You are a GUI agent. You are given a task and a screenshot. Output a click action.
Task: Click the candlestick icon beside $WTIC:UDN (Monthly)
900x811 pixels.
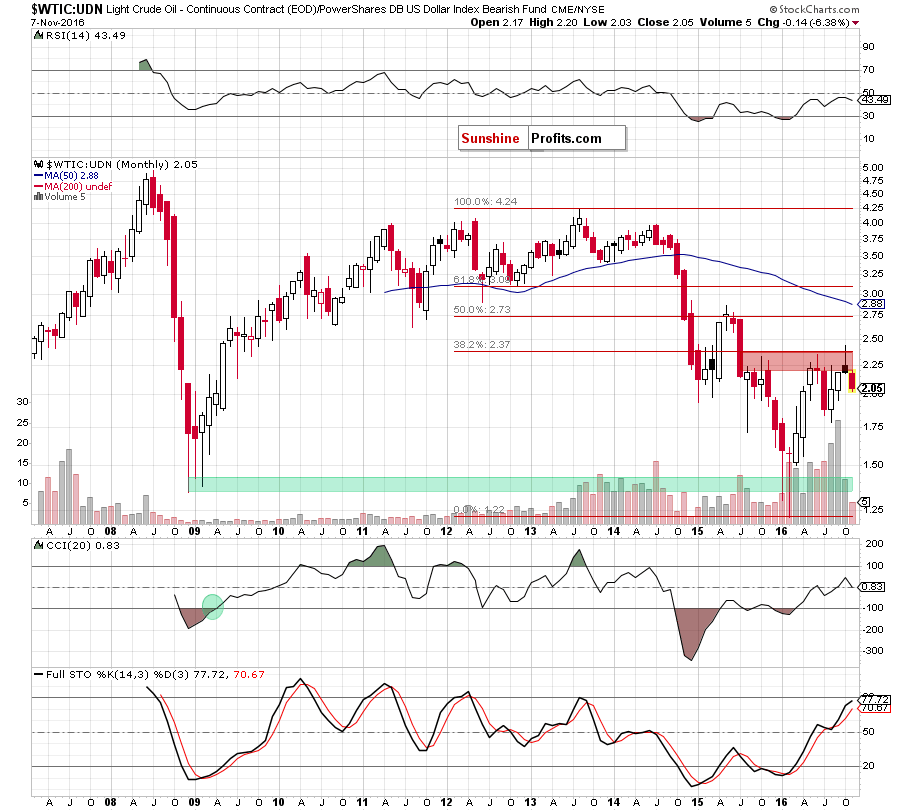coord(38,164)
